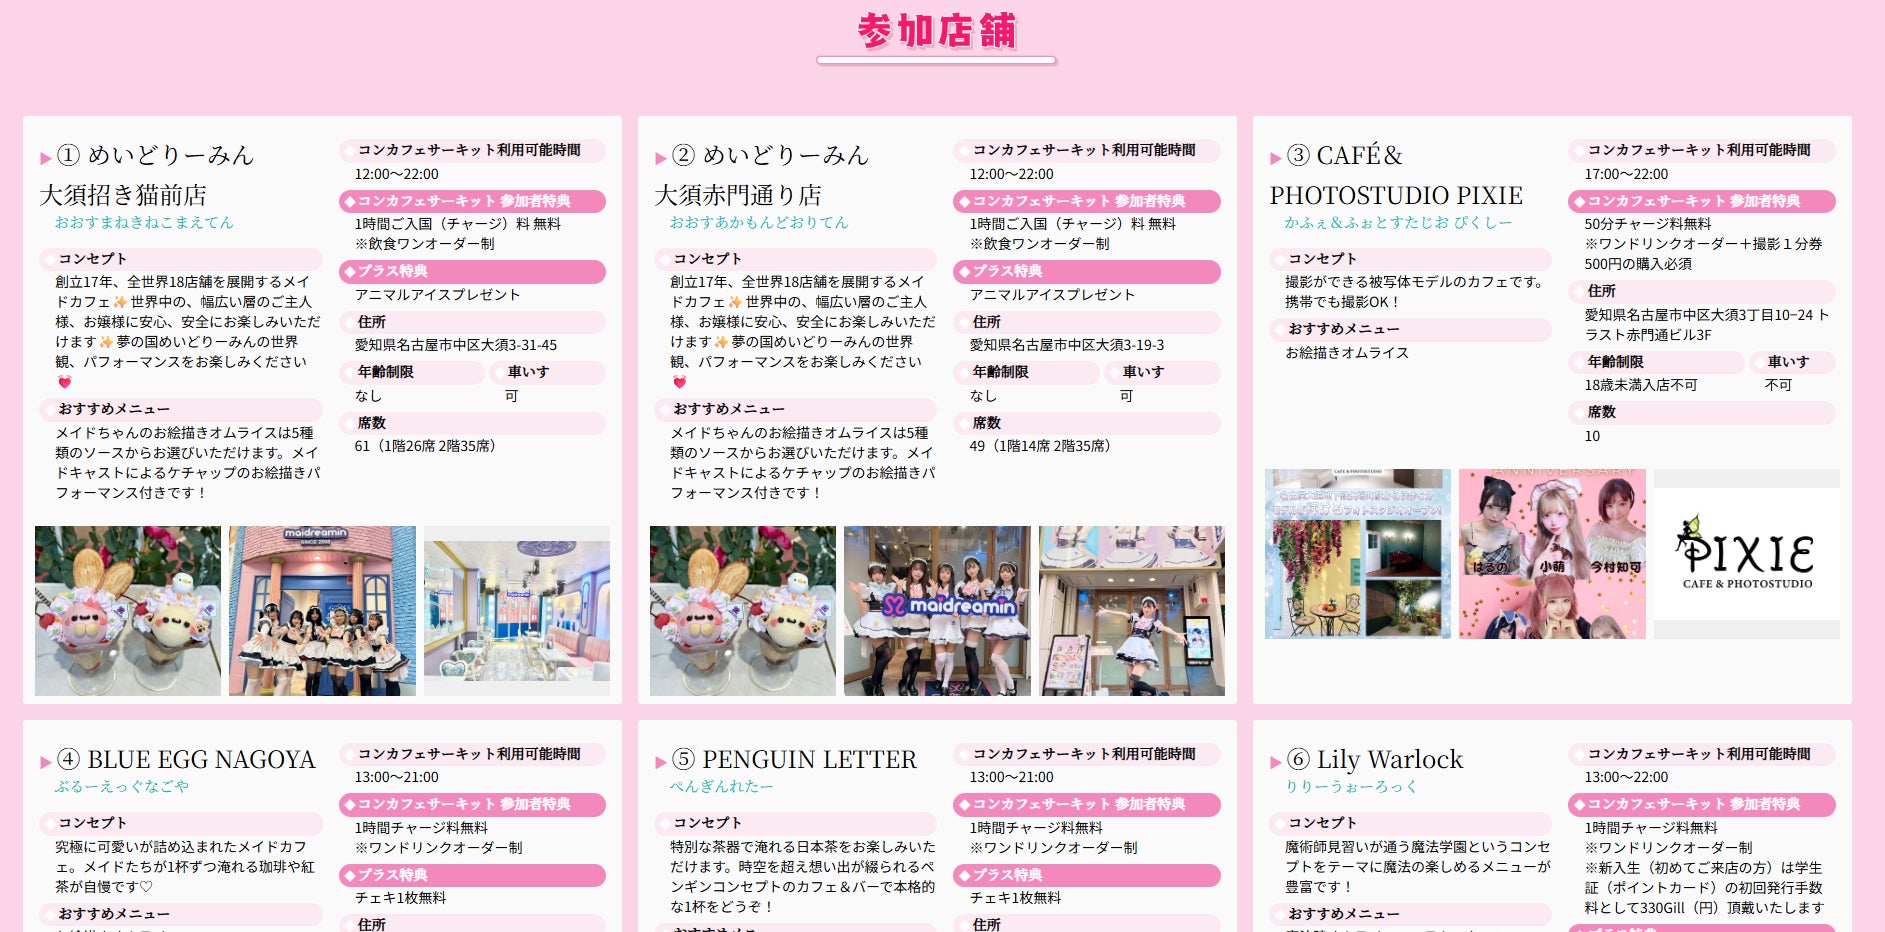Select the ① めいどりーみん 大須招き猫前店 shop title

148,175
